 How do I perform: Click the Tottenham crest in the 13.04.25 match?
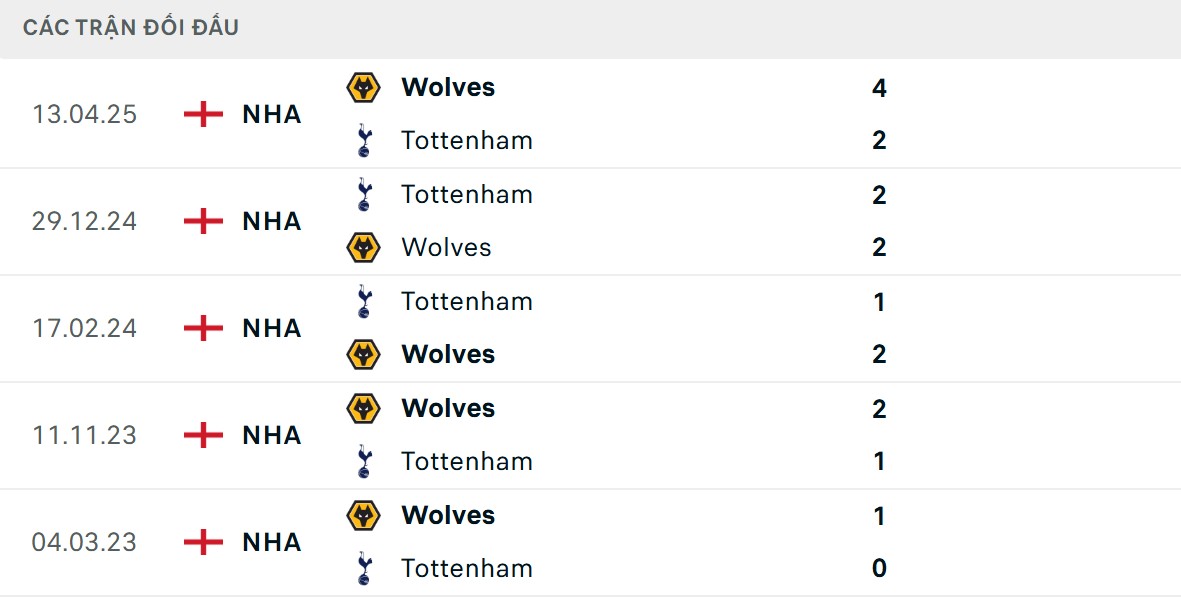363,140
